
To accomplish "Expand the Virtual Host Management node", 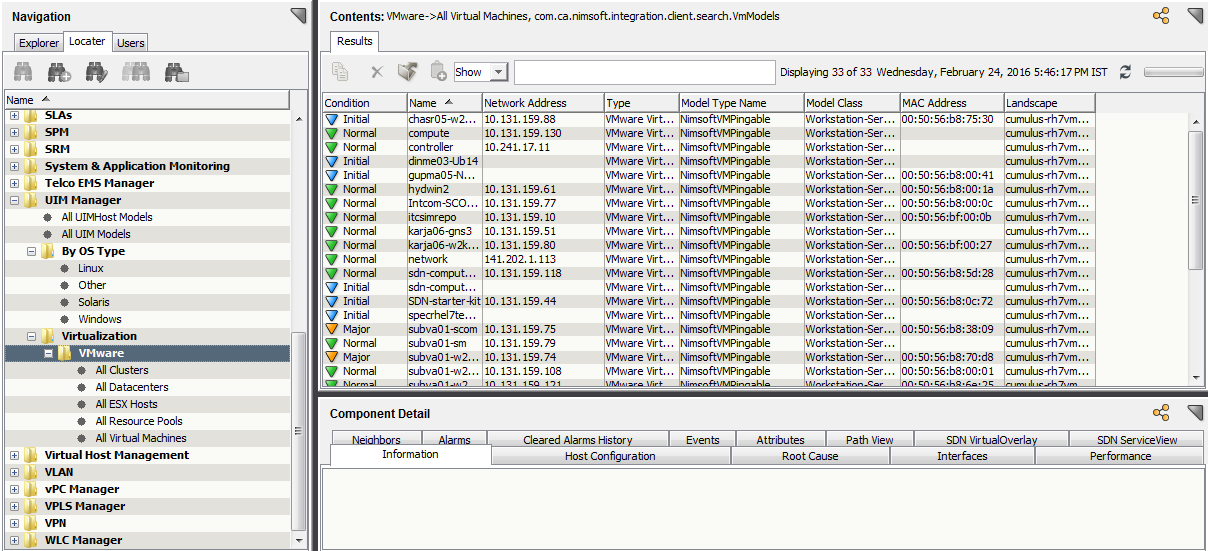I will [14, 455].
